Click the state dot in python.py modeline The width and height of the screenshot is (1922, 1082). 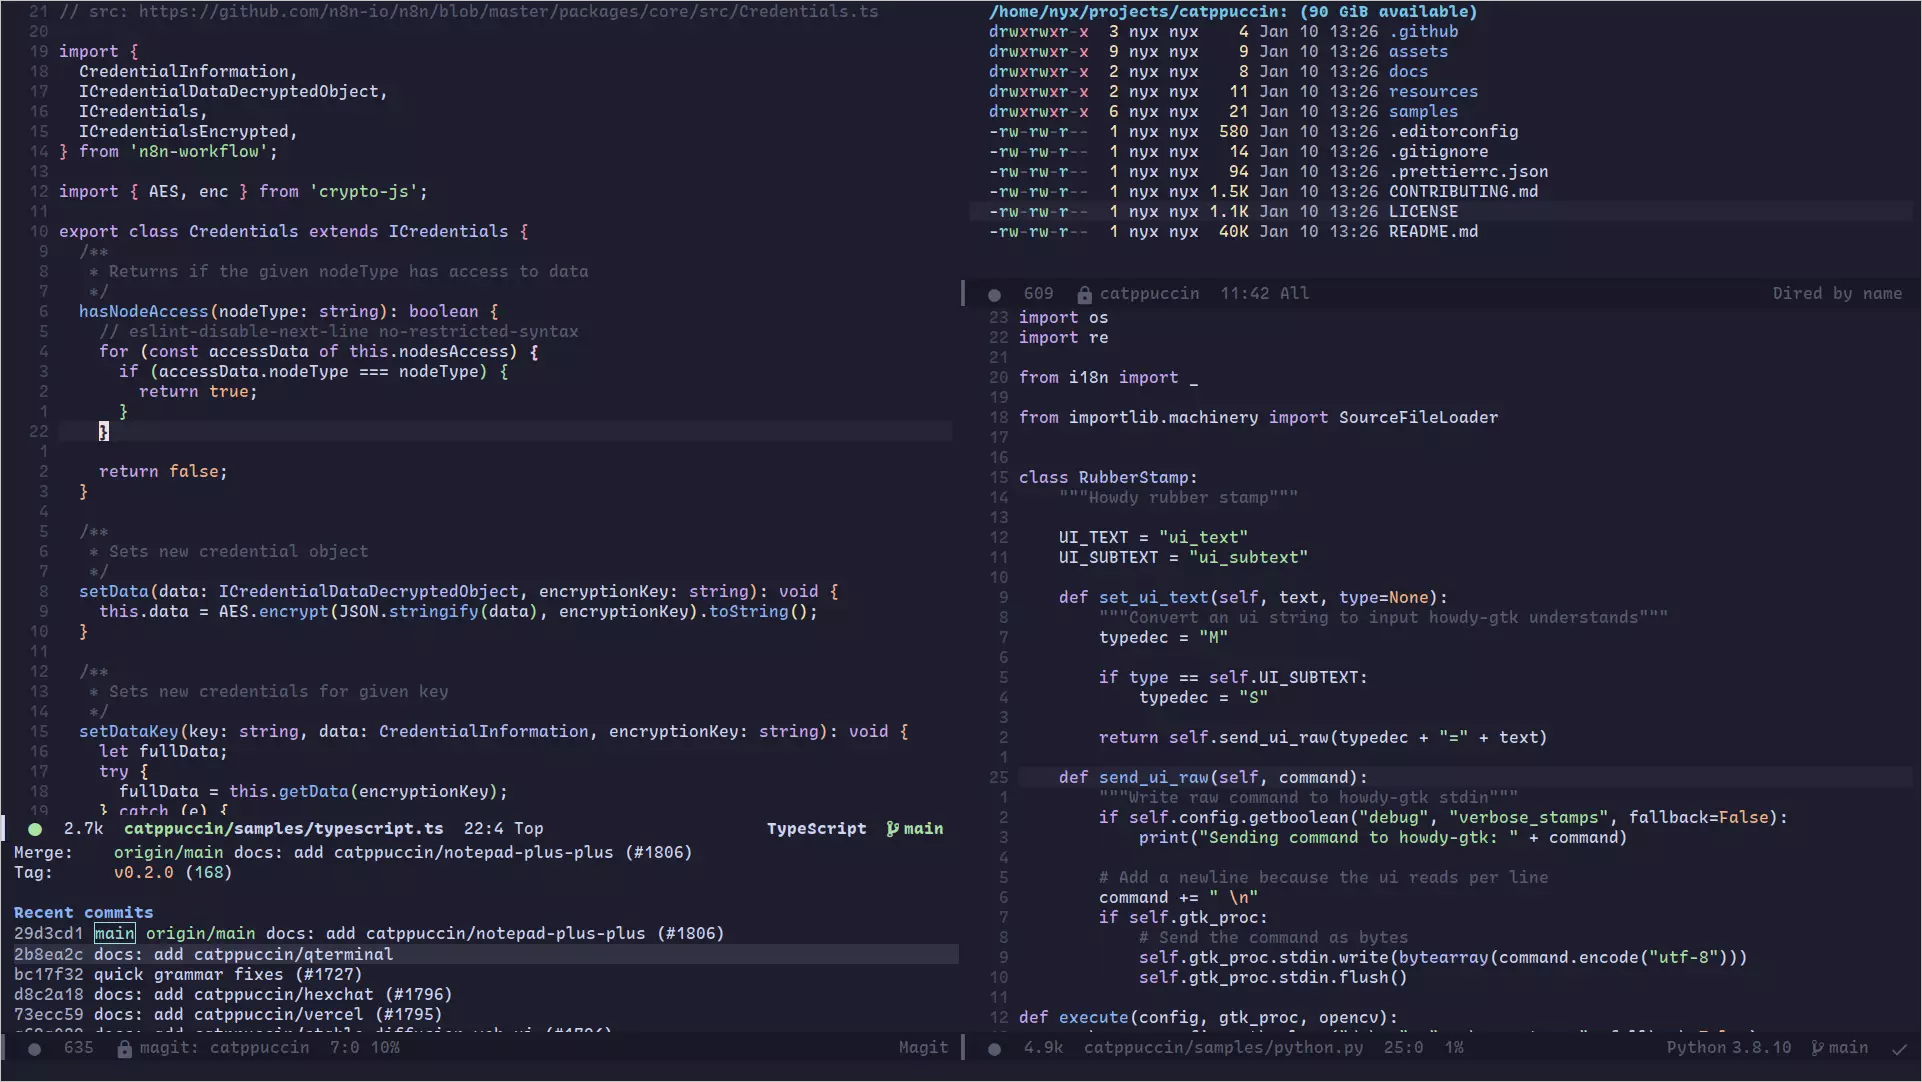[x=994, y=1048]
